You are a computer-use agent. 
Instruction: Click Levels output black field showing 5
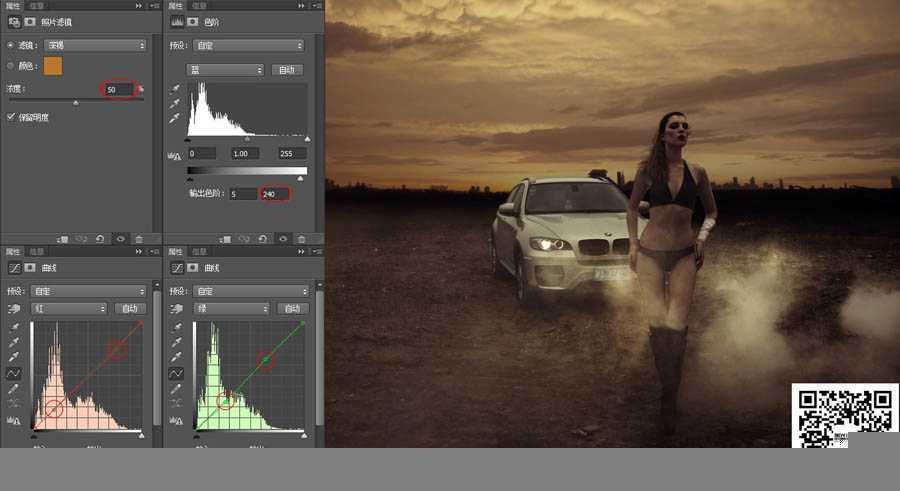[x=243, y=194]
